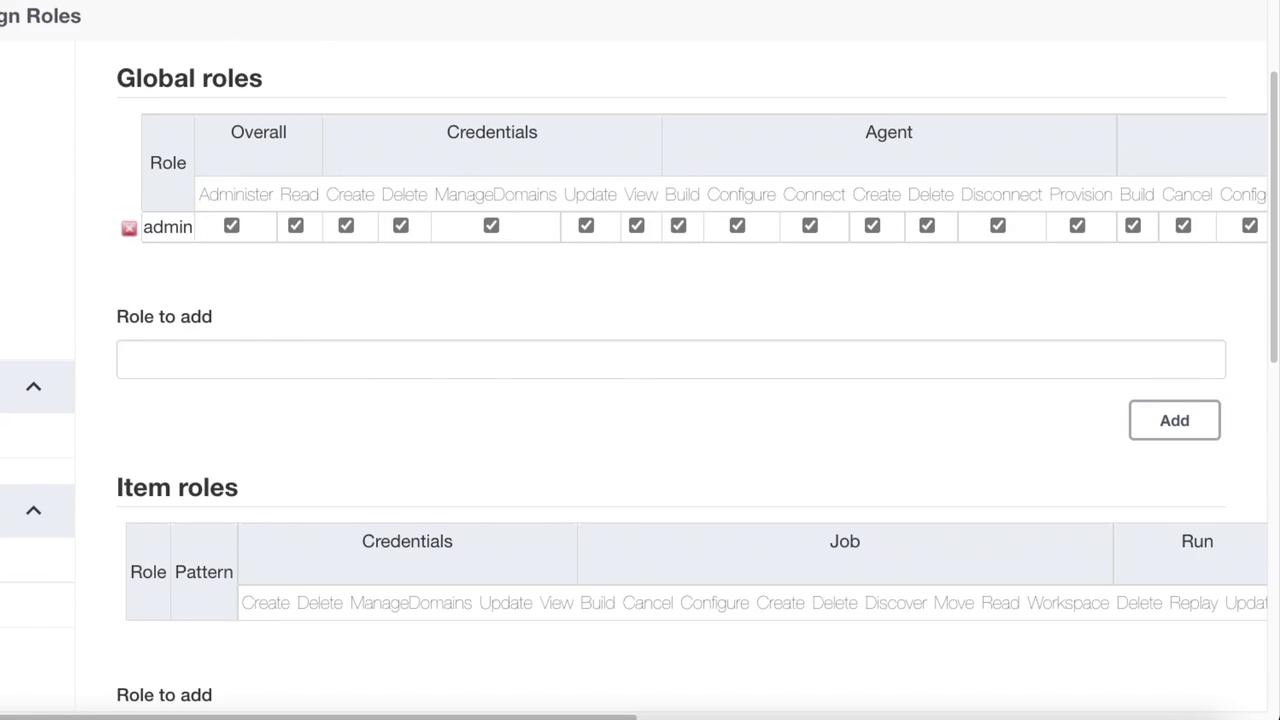Collapse the upper sidebar chevron section

click(33, 387)
